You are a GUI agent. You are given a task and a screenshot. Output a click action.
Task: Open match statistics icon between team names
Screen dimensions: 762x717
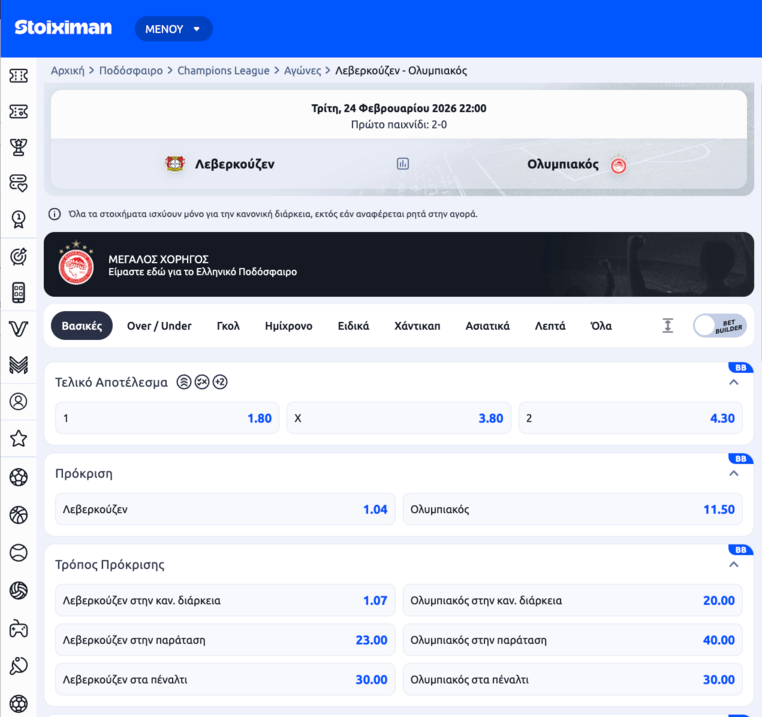click(x=402, y=164)
